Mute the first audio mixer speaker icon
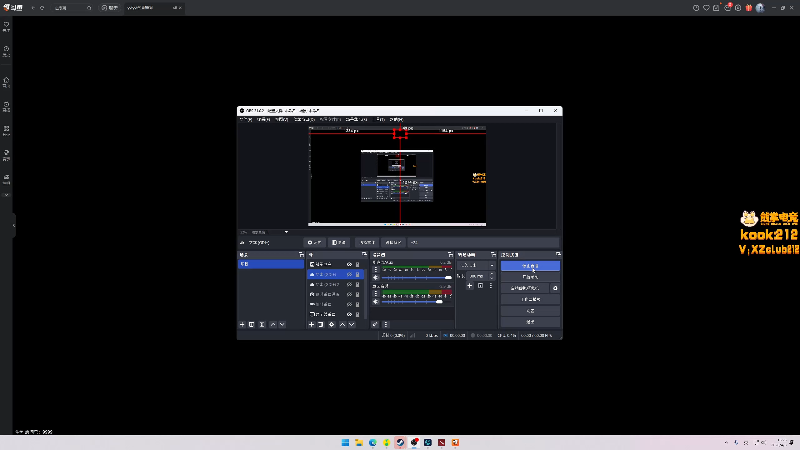 (376, 277)
